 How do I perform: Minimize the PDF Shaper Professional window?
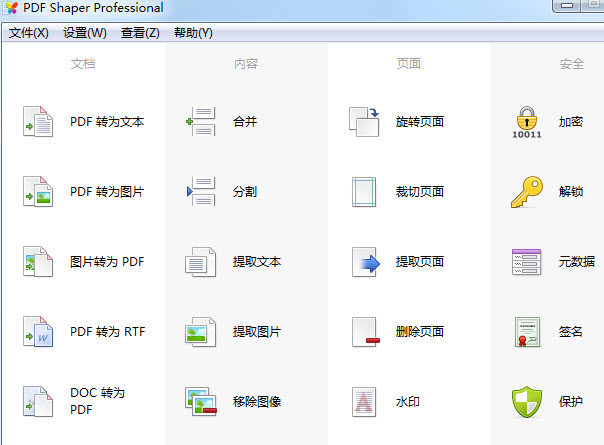[x=567, y=5]
